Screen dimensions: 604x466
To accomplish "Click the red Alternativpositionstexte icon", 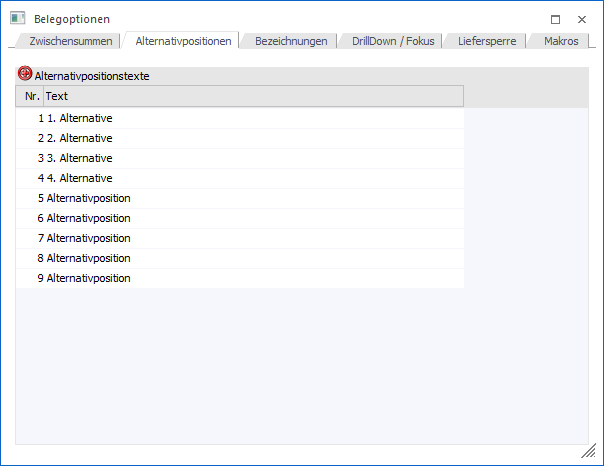I will pos(25,75).
